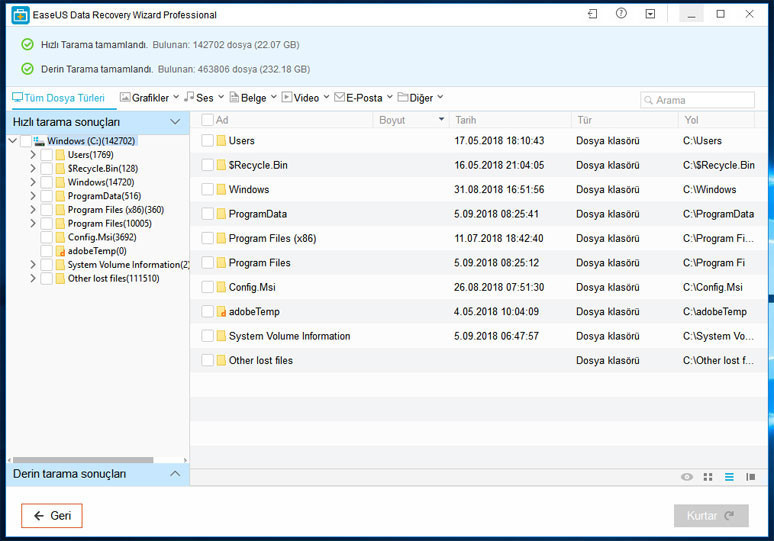The image size is (774, 541).
Task: Open the Belge filter menu
Action: coord(253,98)
